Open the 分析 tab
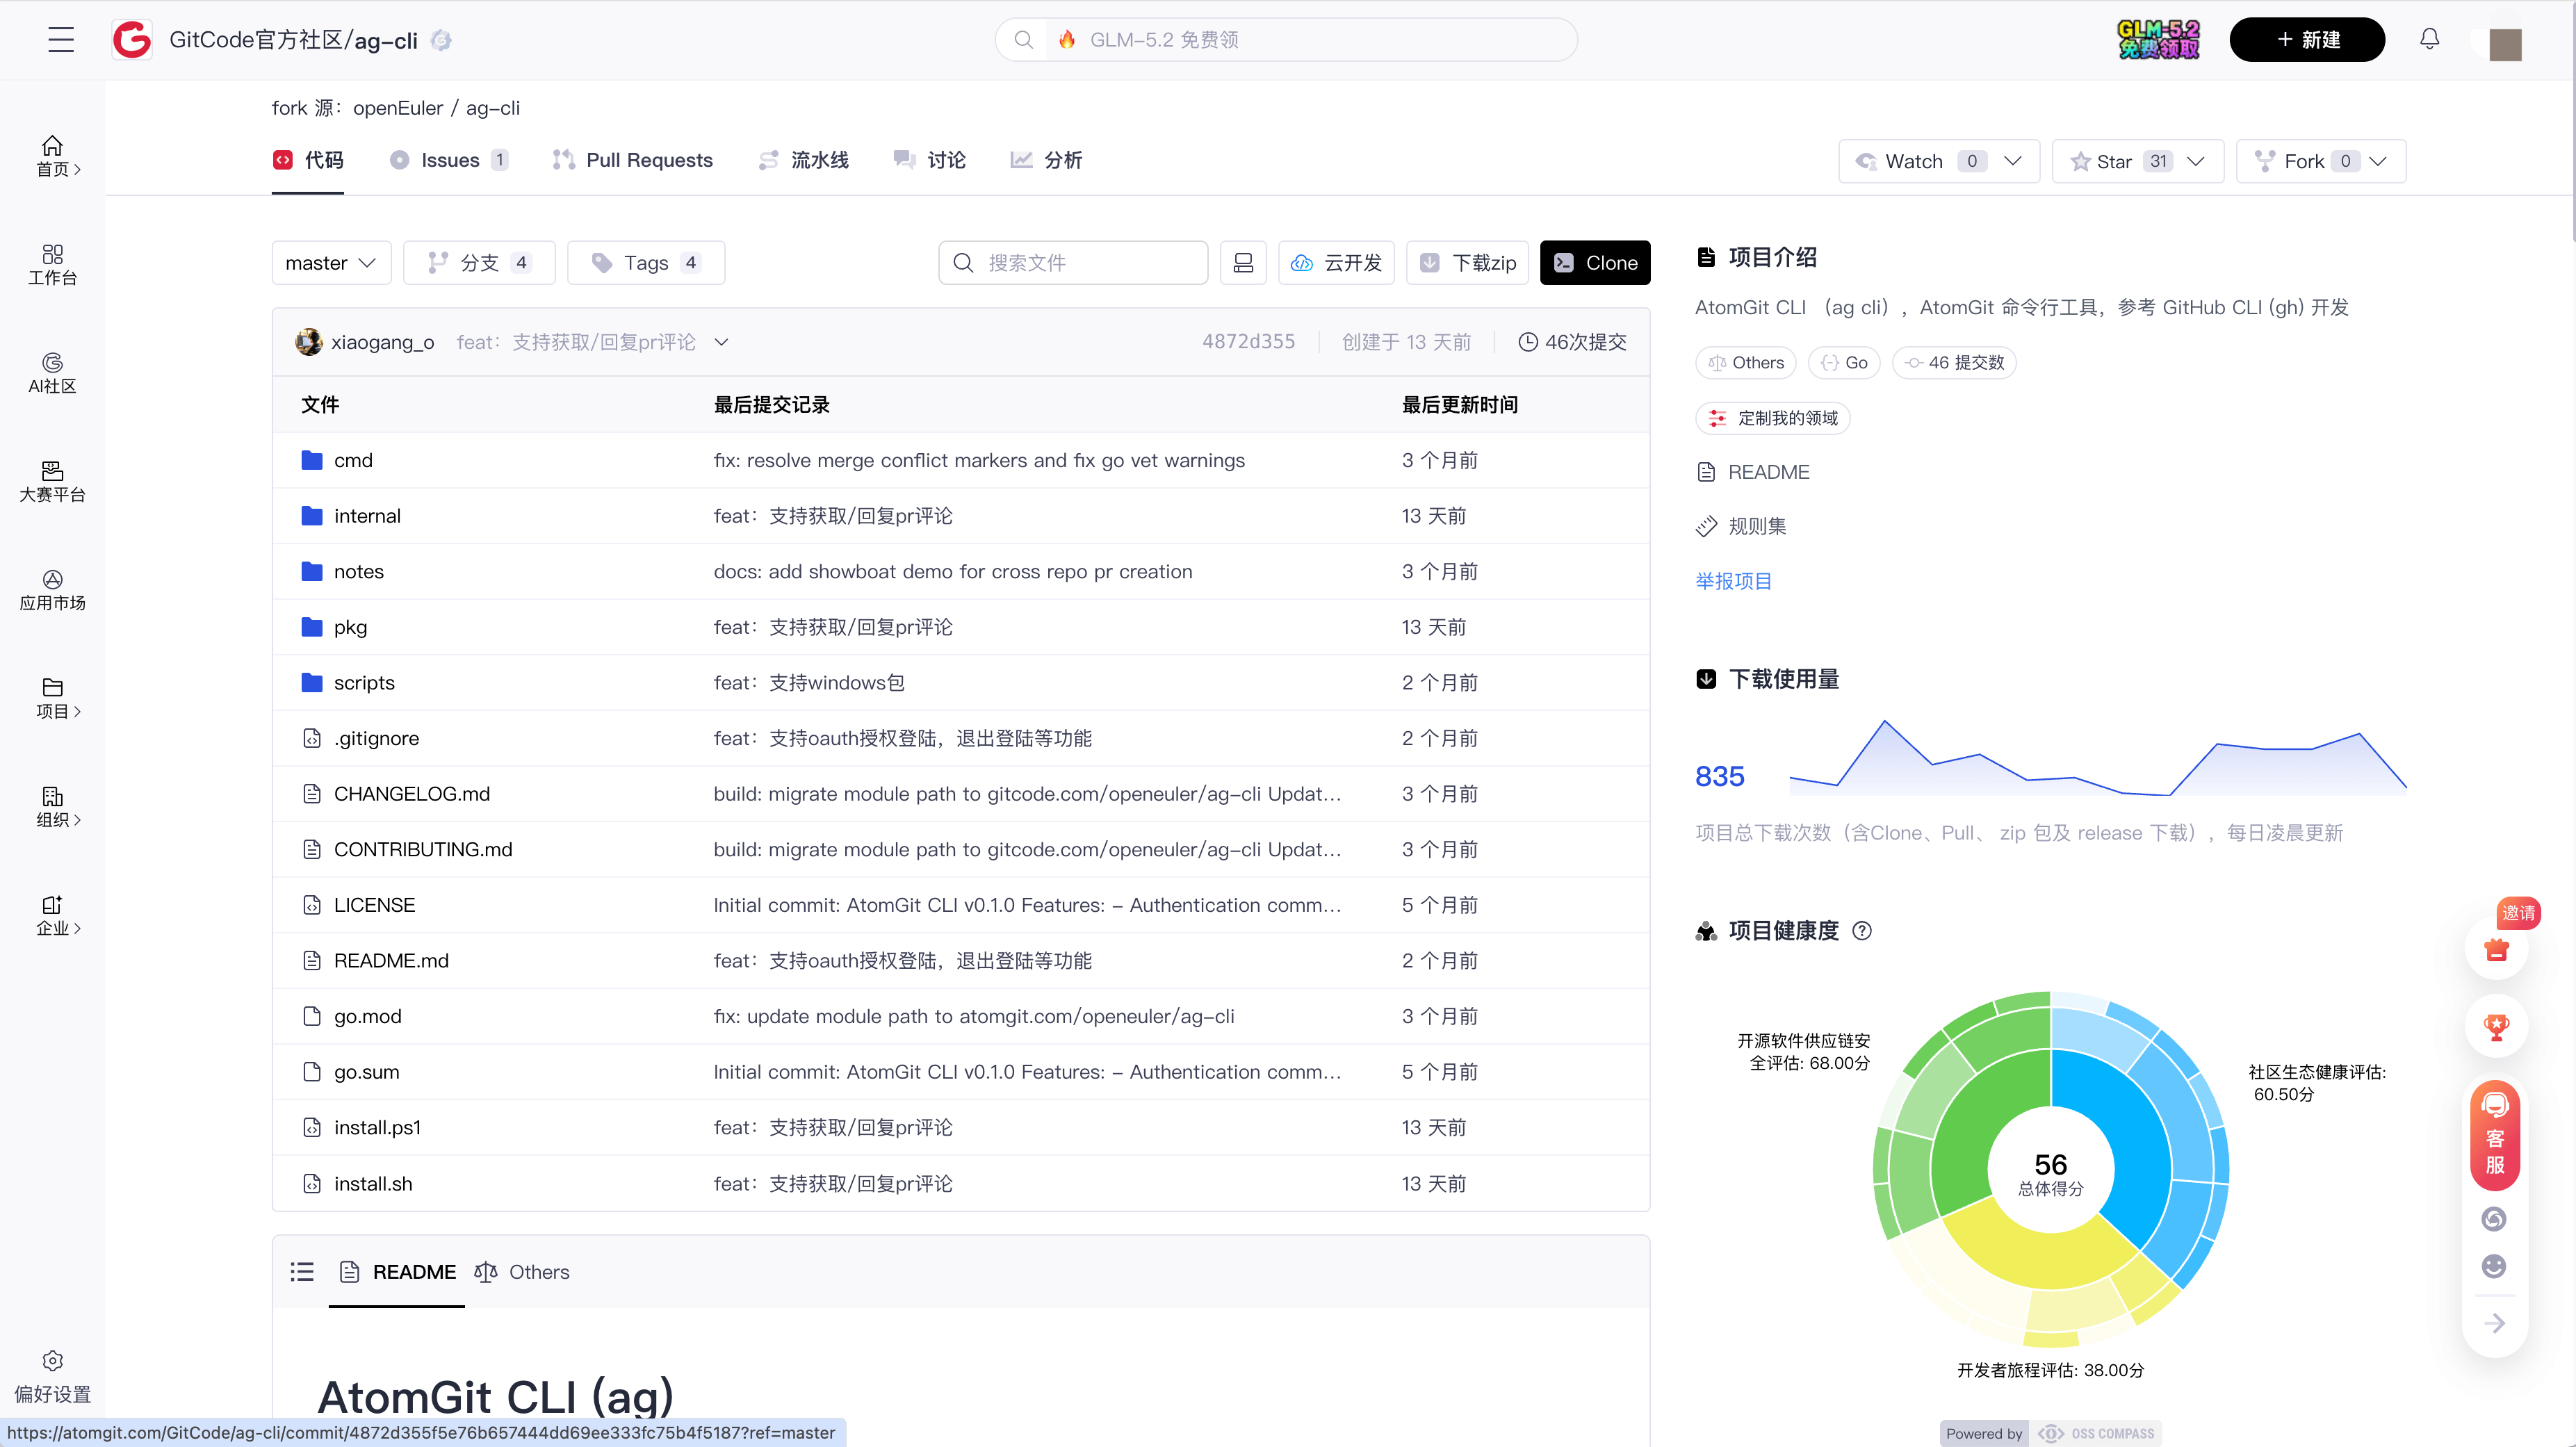 [x=1046, y=160]
